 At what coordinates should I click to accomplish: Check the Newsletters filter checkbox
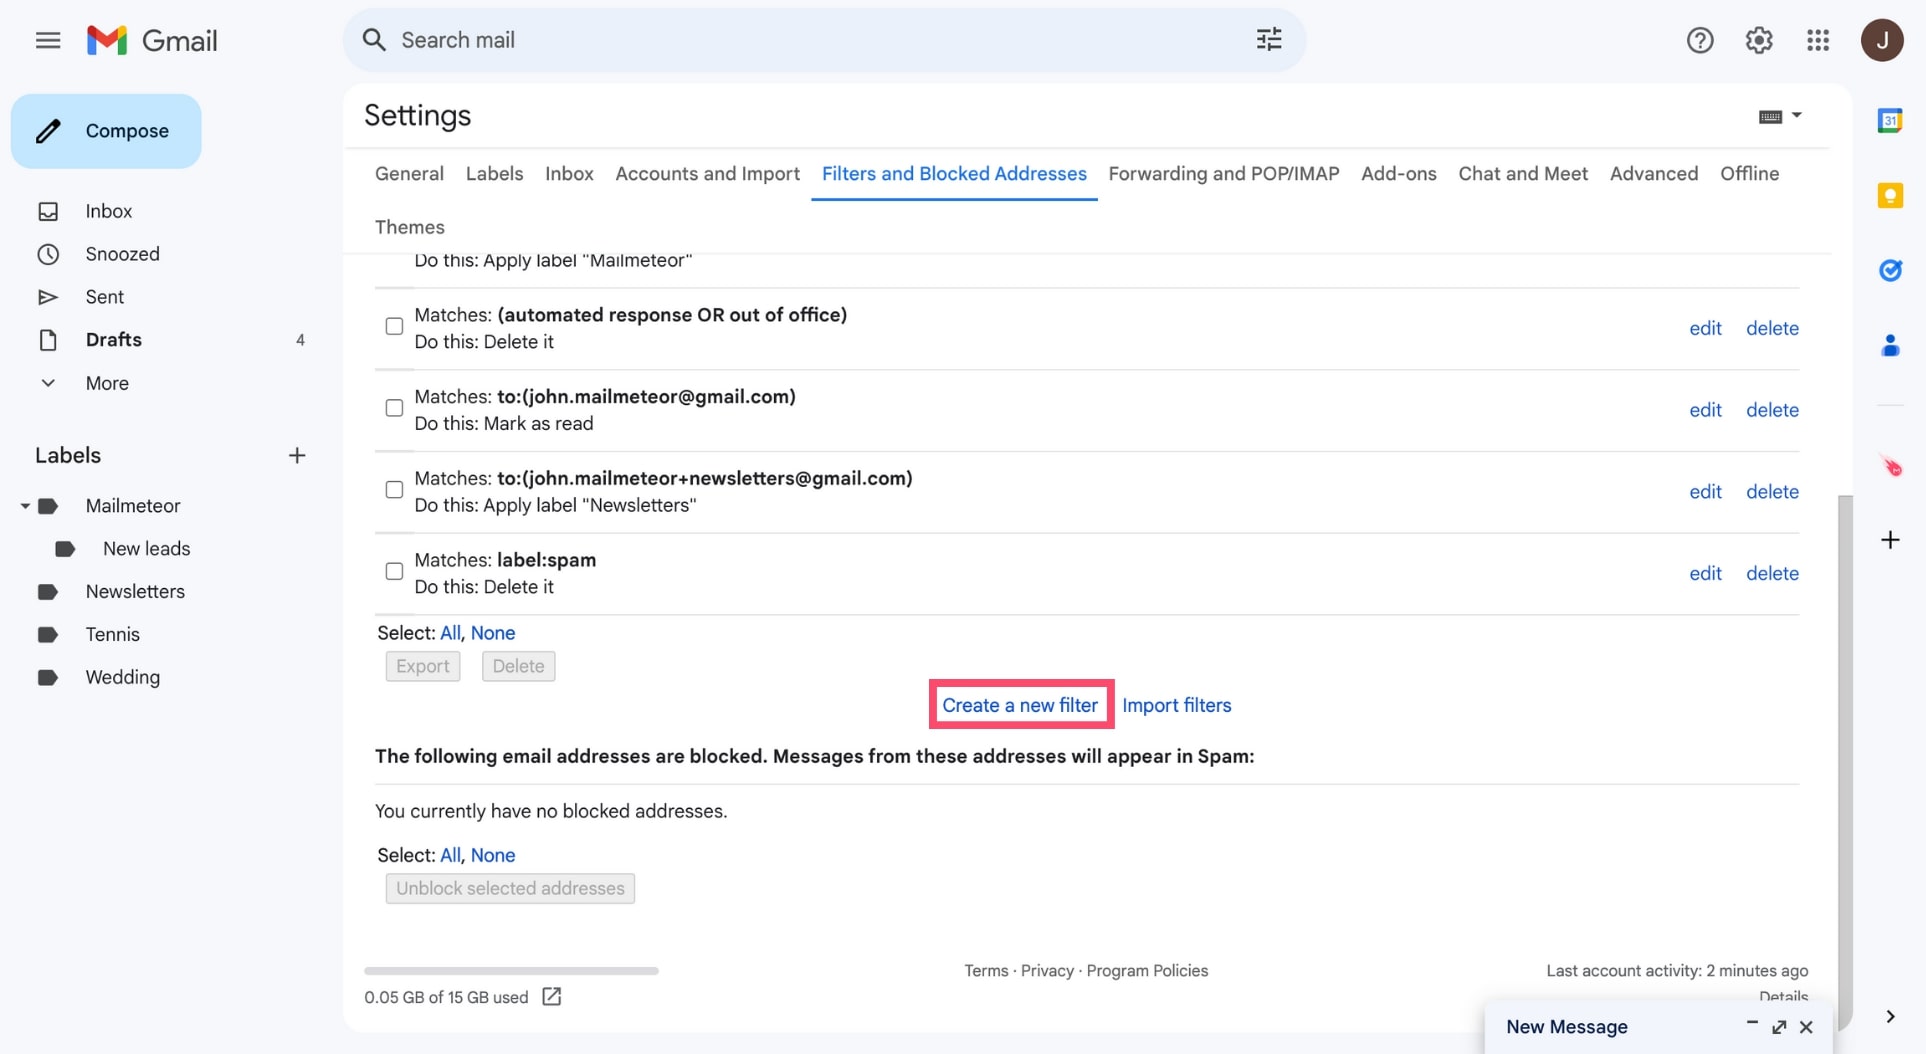394,489
